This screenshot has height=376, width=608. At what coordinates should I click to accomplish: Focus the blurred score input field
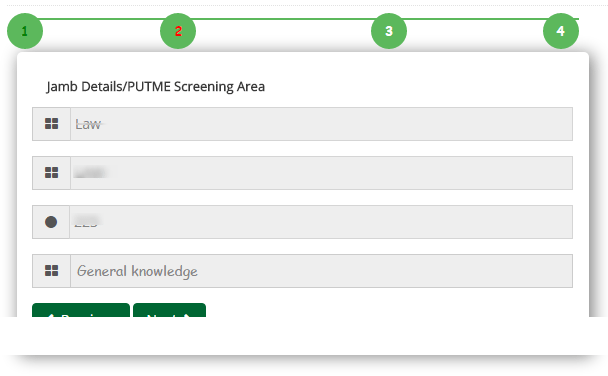321,222
